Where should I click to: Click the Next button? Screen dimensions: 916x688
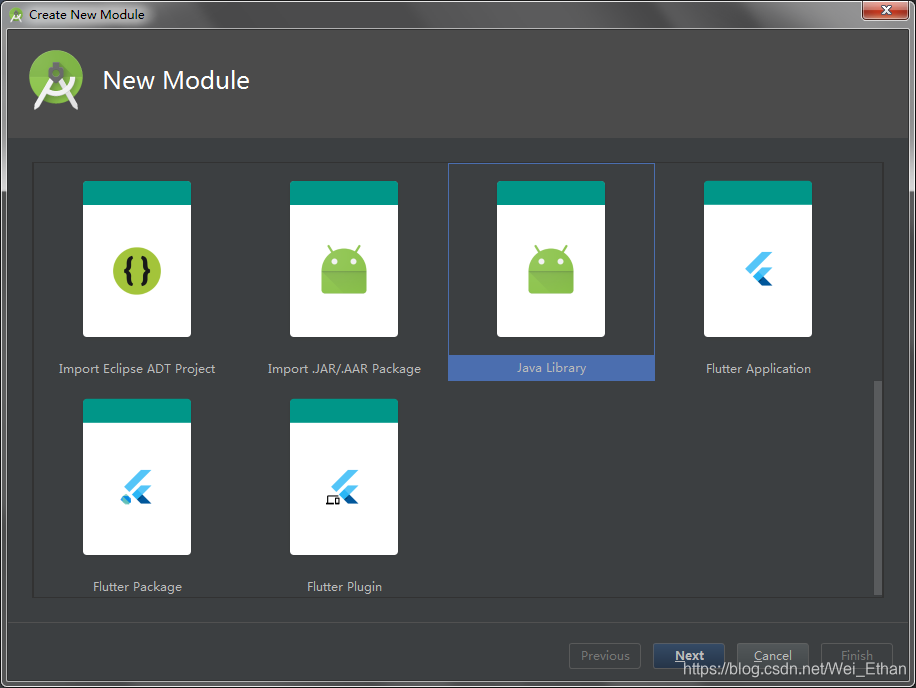point(689,655)
